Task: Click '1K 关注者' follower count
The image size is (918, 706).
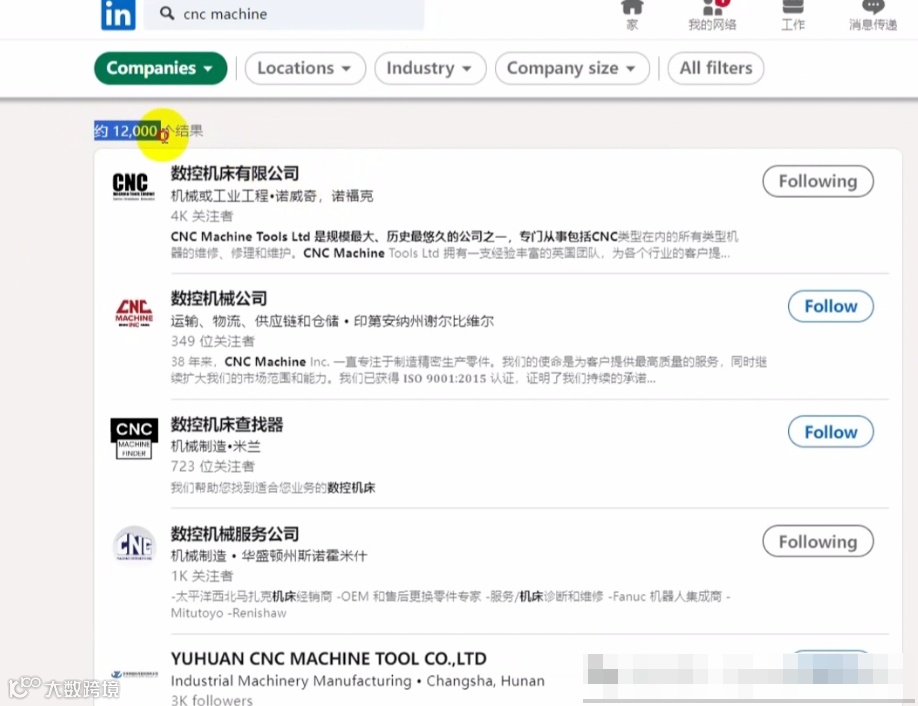Action: [202, 576]
